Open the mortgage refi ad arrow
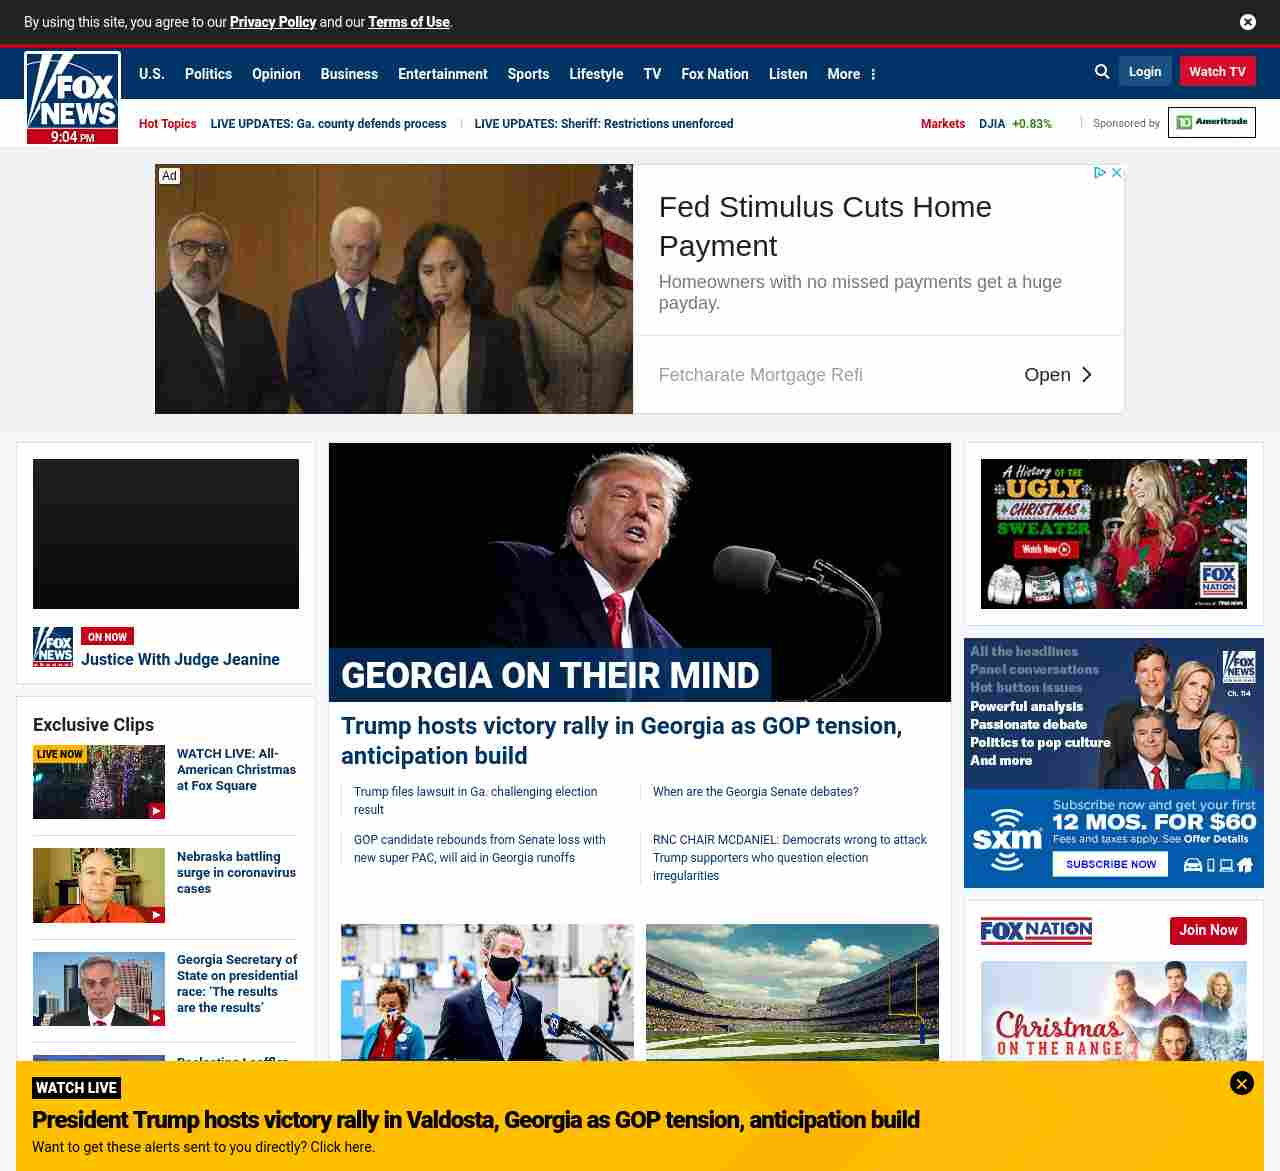 pyautogui.click(x=1086, y=375)
